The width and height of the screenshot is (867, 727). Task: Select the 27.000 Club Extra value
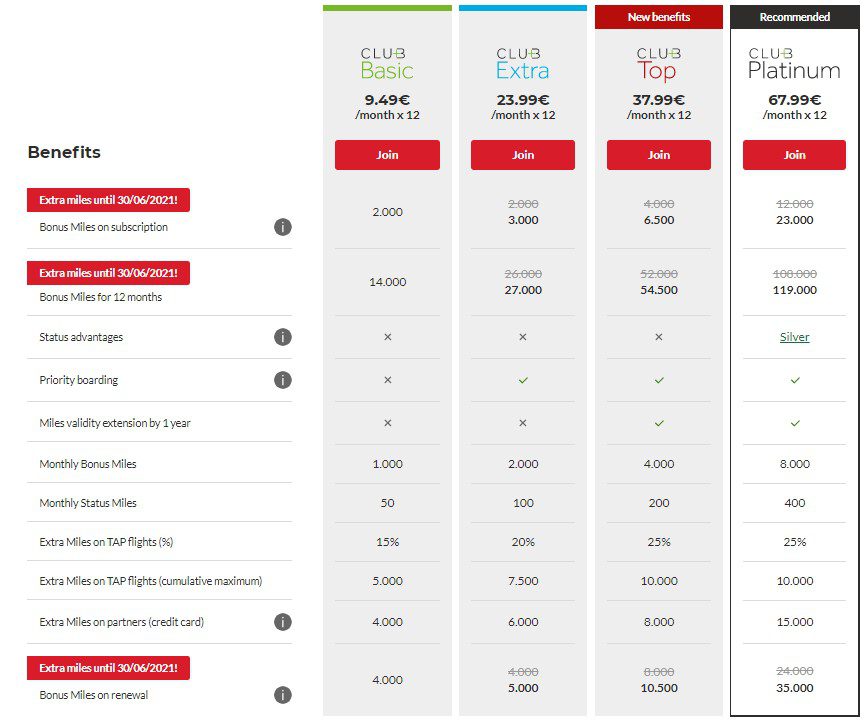[x=523, y=290]
